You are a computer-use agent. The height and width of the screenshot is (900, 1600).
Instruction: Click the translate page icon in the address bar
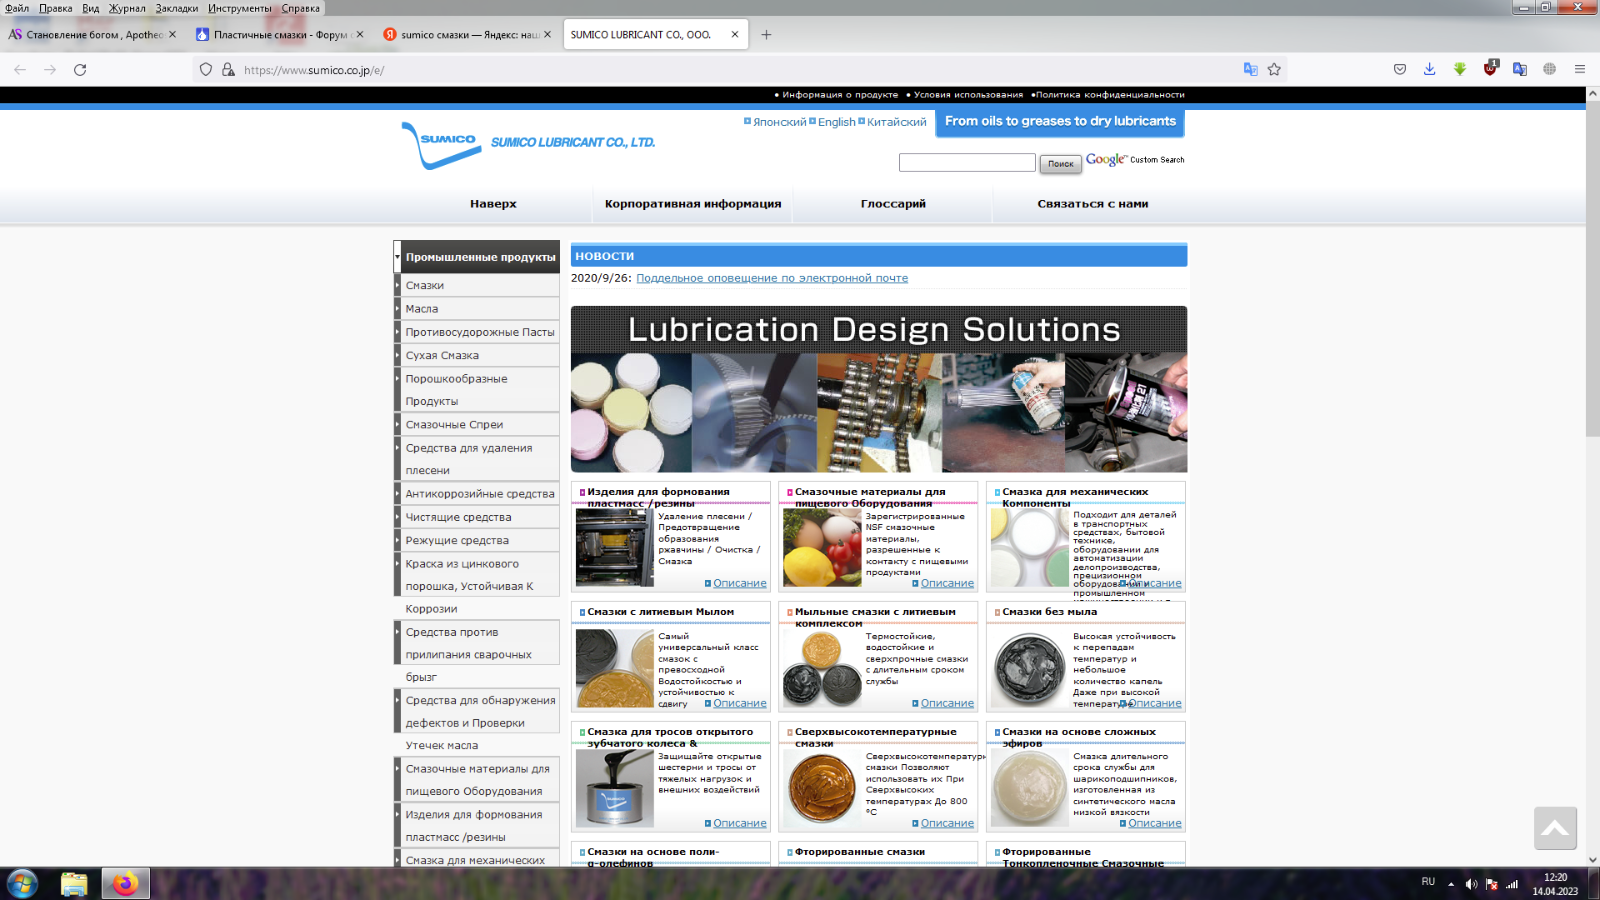pos(1250,69)
